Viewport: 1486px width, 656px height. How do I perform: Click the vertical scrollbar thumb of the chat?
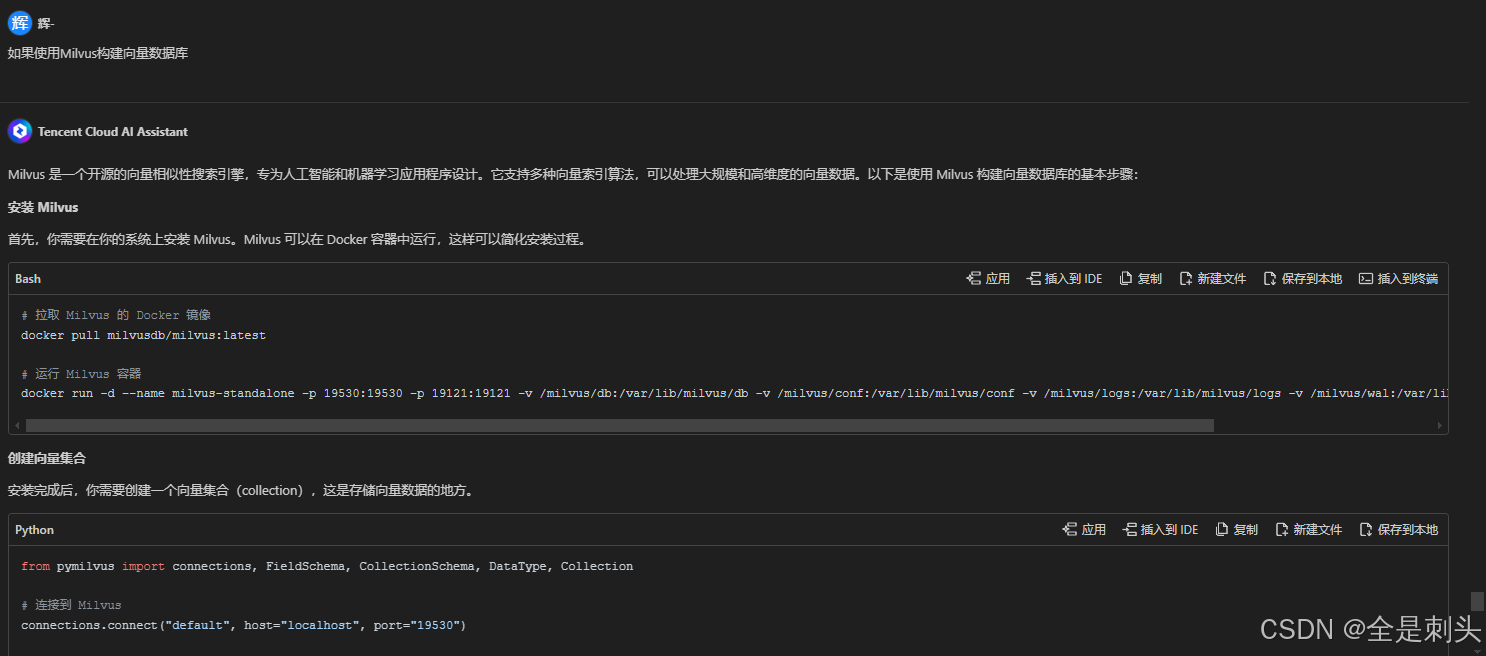1477,601
